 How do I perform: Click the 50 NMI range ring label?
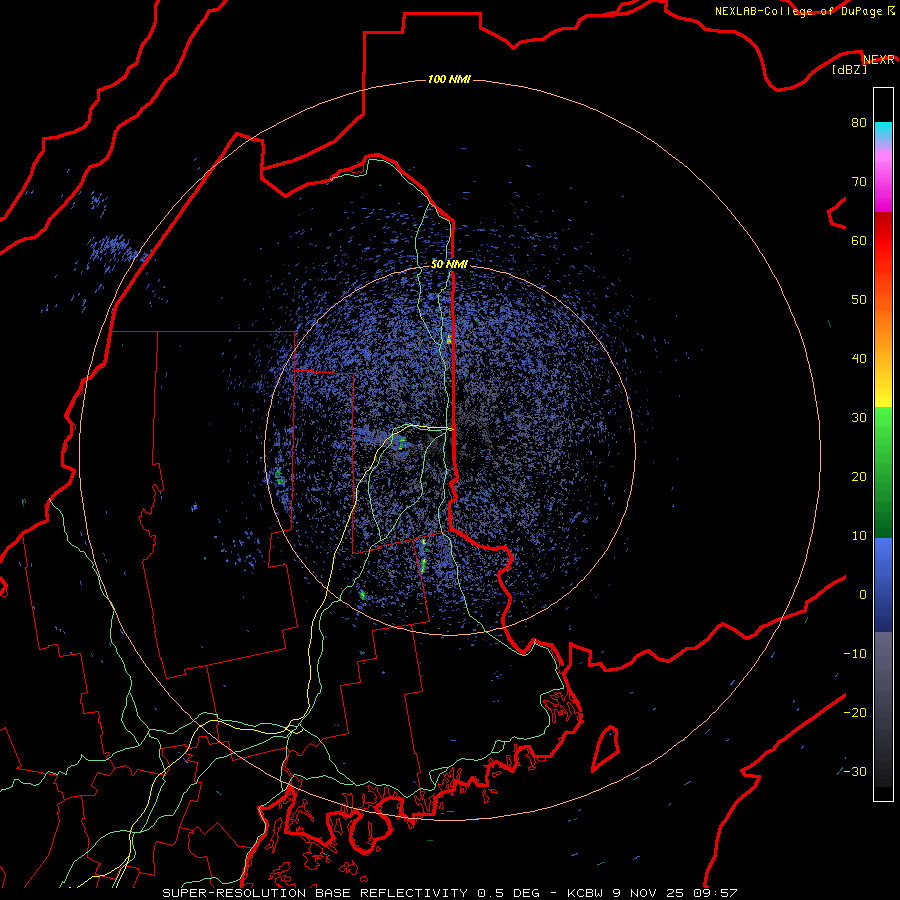[x=449, y=264]
